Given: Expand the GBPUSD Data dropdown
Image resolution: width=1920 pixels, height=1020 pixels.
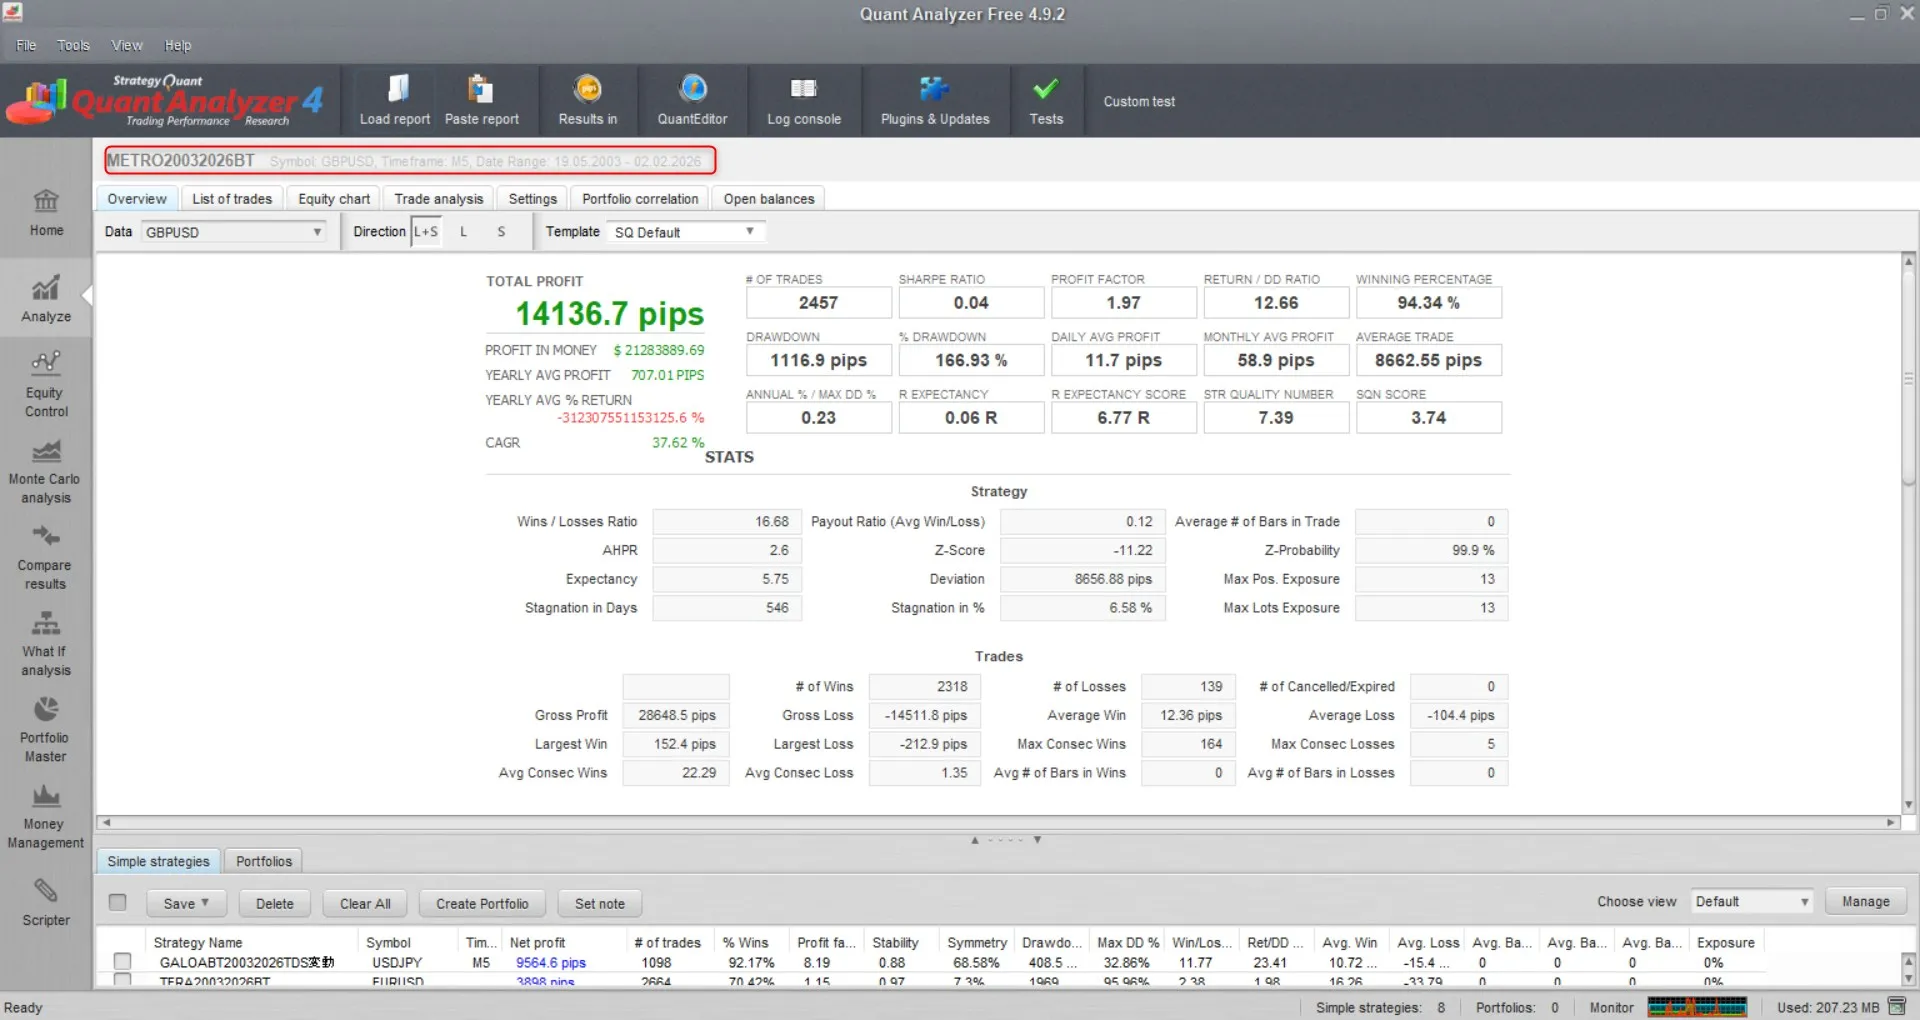Looking at the screenshot, I should pos(234,232).
